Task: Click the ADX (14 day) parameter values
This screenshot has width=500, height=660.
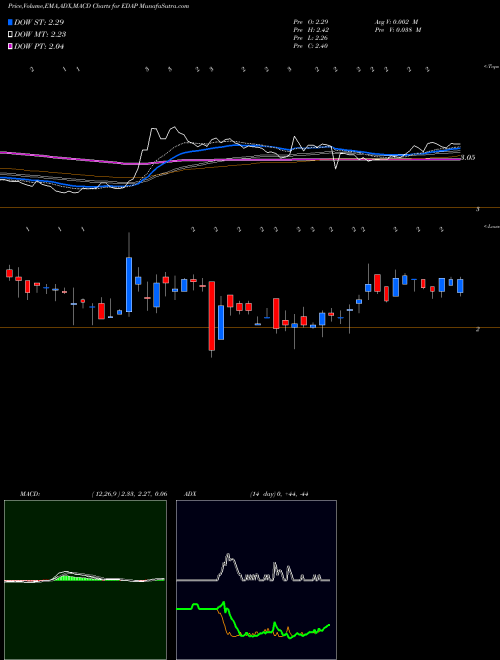Action: pos(279,494)
